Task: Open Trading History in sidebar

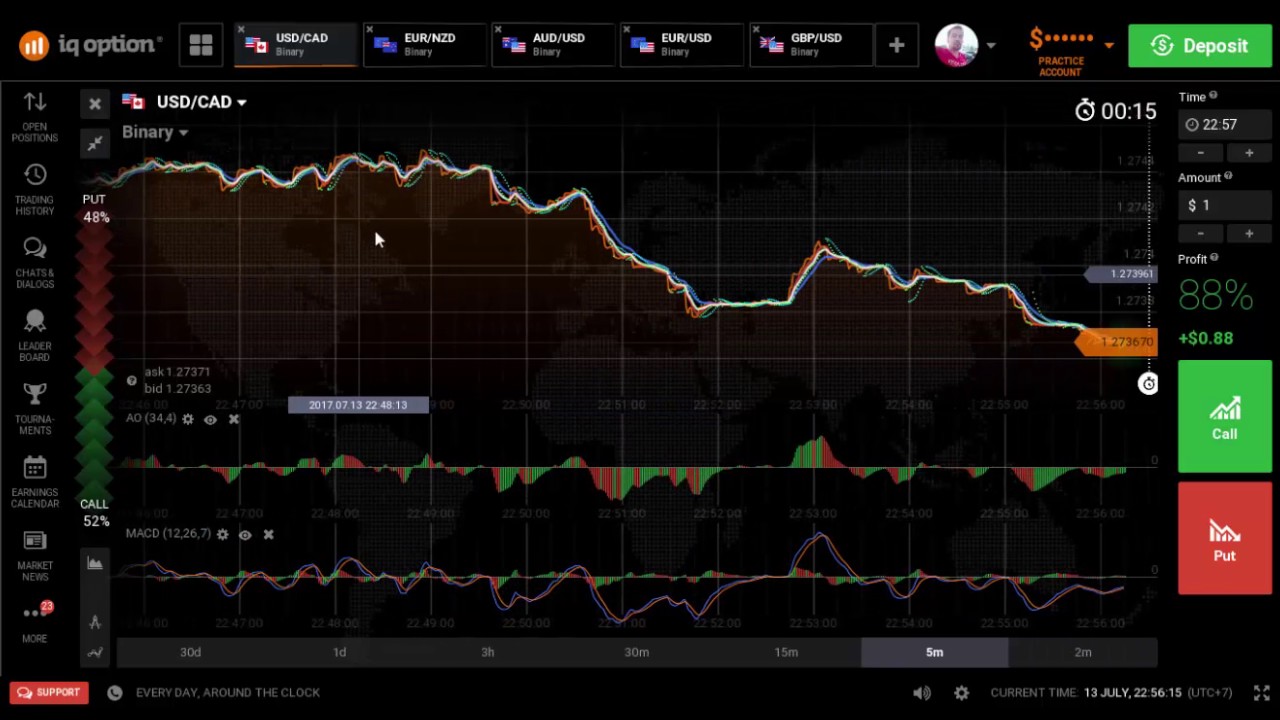Action: coord(35,190)
